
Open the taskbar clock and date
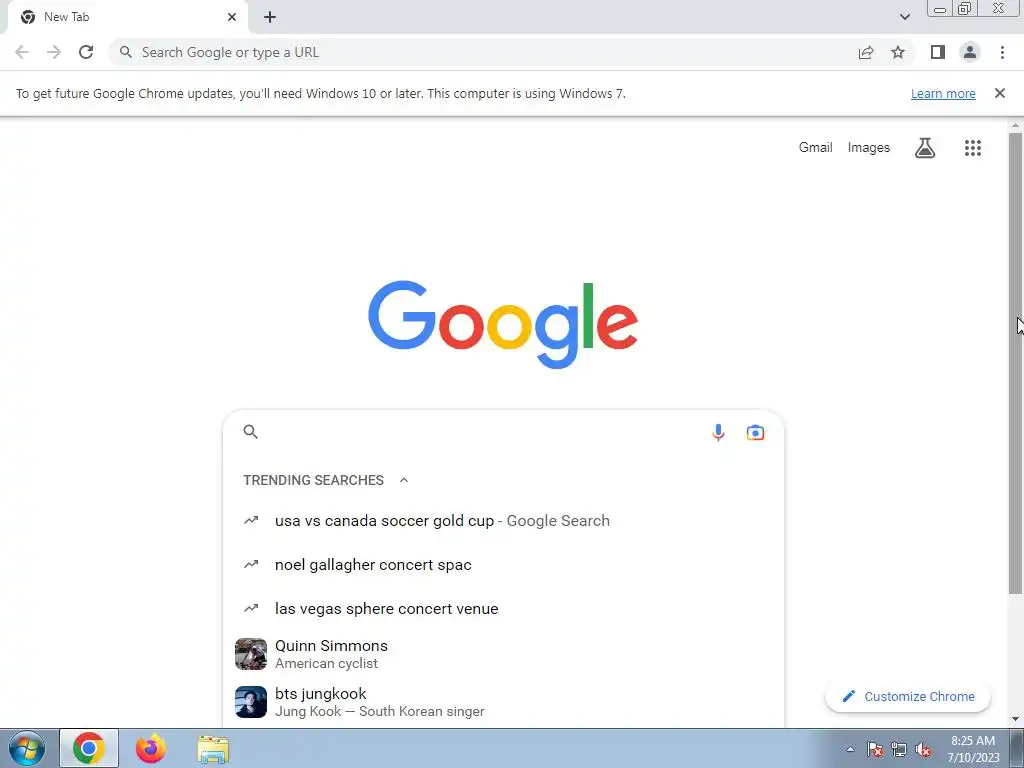point(973,749)
